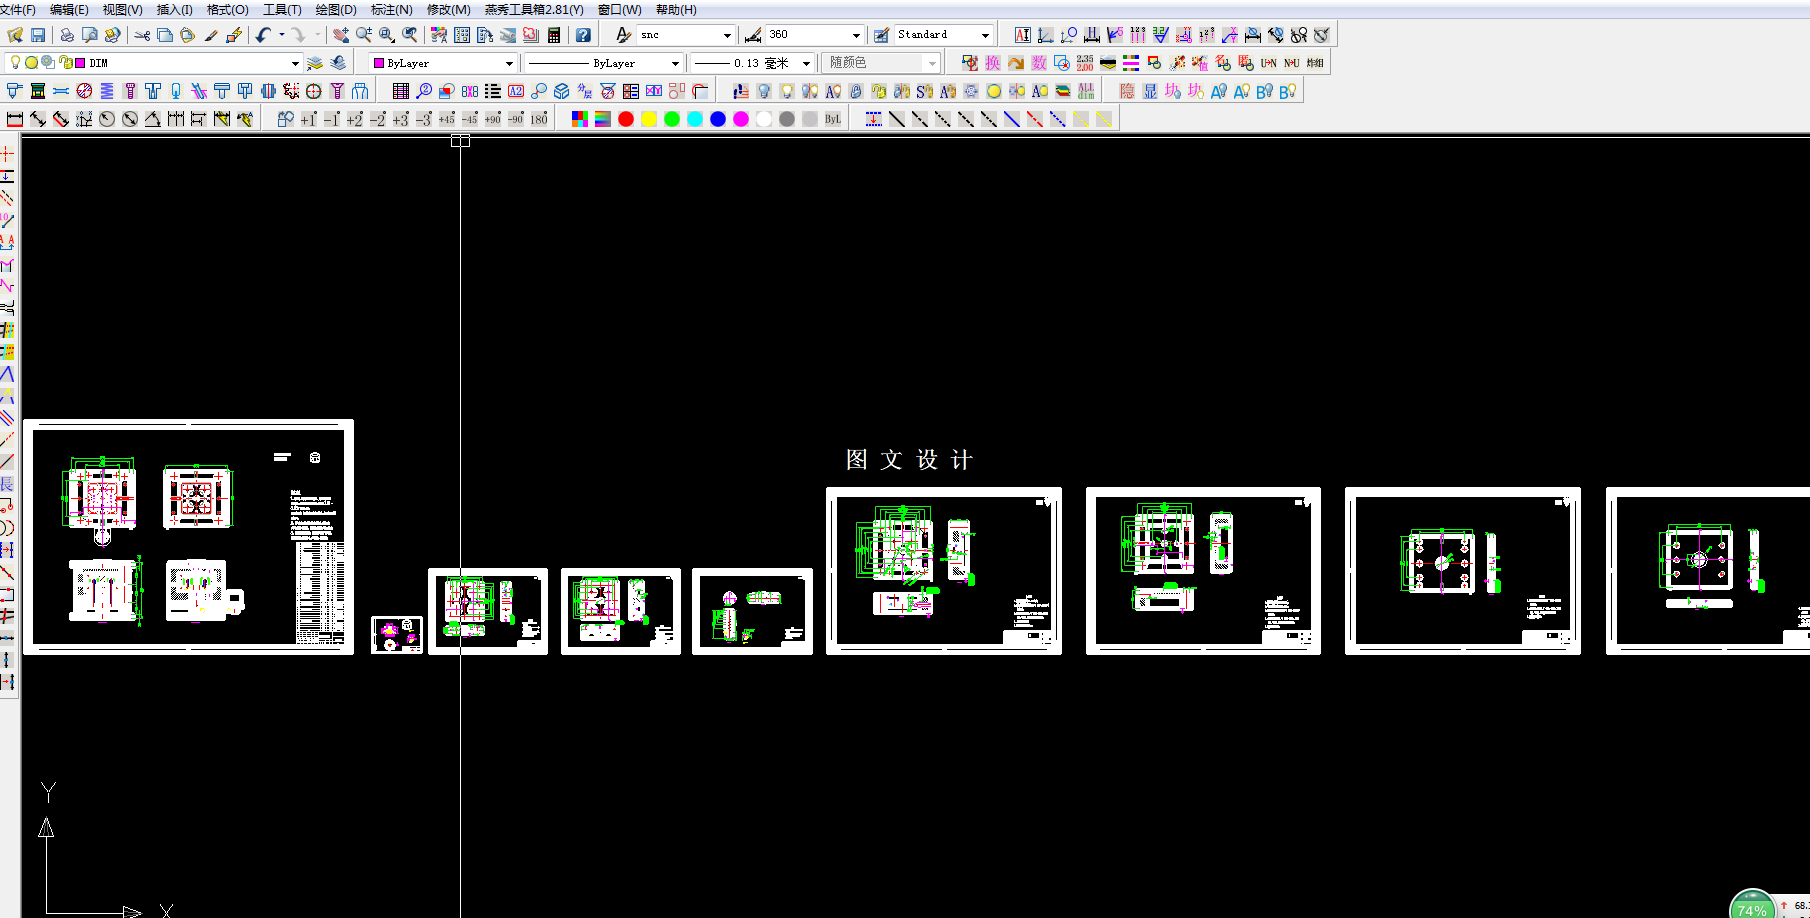Click the table grid icon

(x=401, y=91)
